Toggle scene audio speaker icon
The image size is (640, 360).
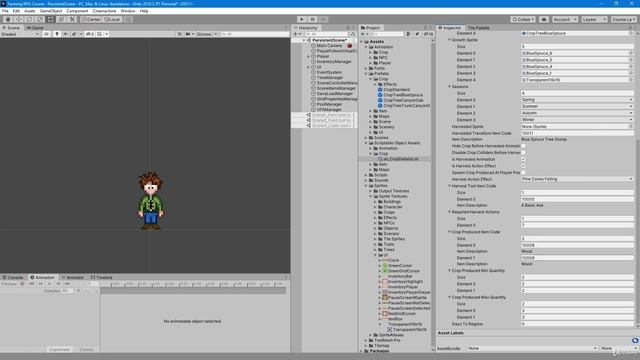coord(65,34)
